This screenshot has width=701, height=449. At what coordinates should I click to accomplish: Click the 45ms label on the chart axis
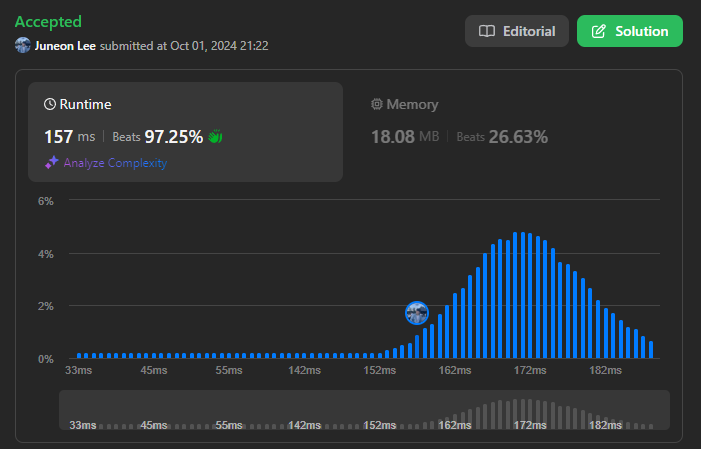coord(154,370)
